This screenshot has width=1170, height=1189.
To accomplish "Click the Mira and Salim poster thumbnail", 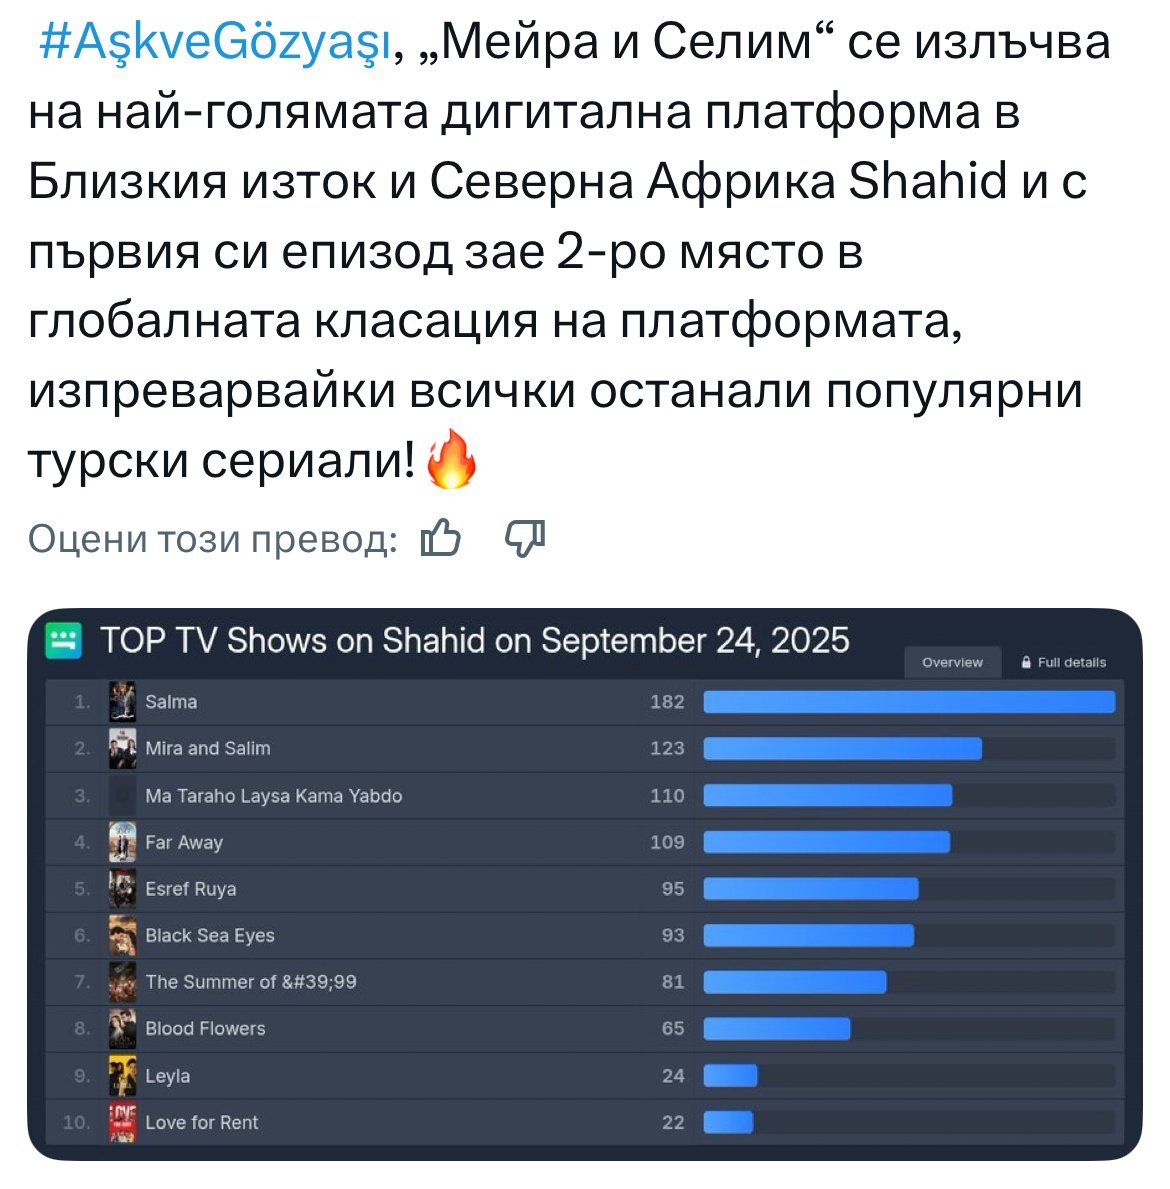I will (x=122, y=749).
